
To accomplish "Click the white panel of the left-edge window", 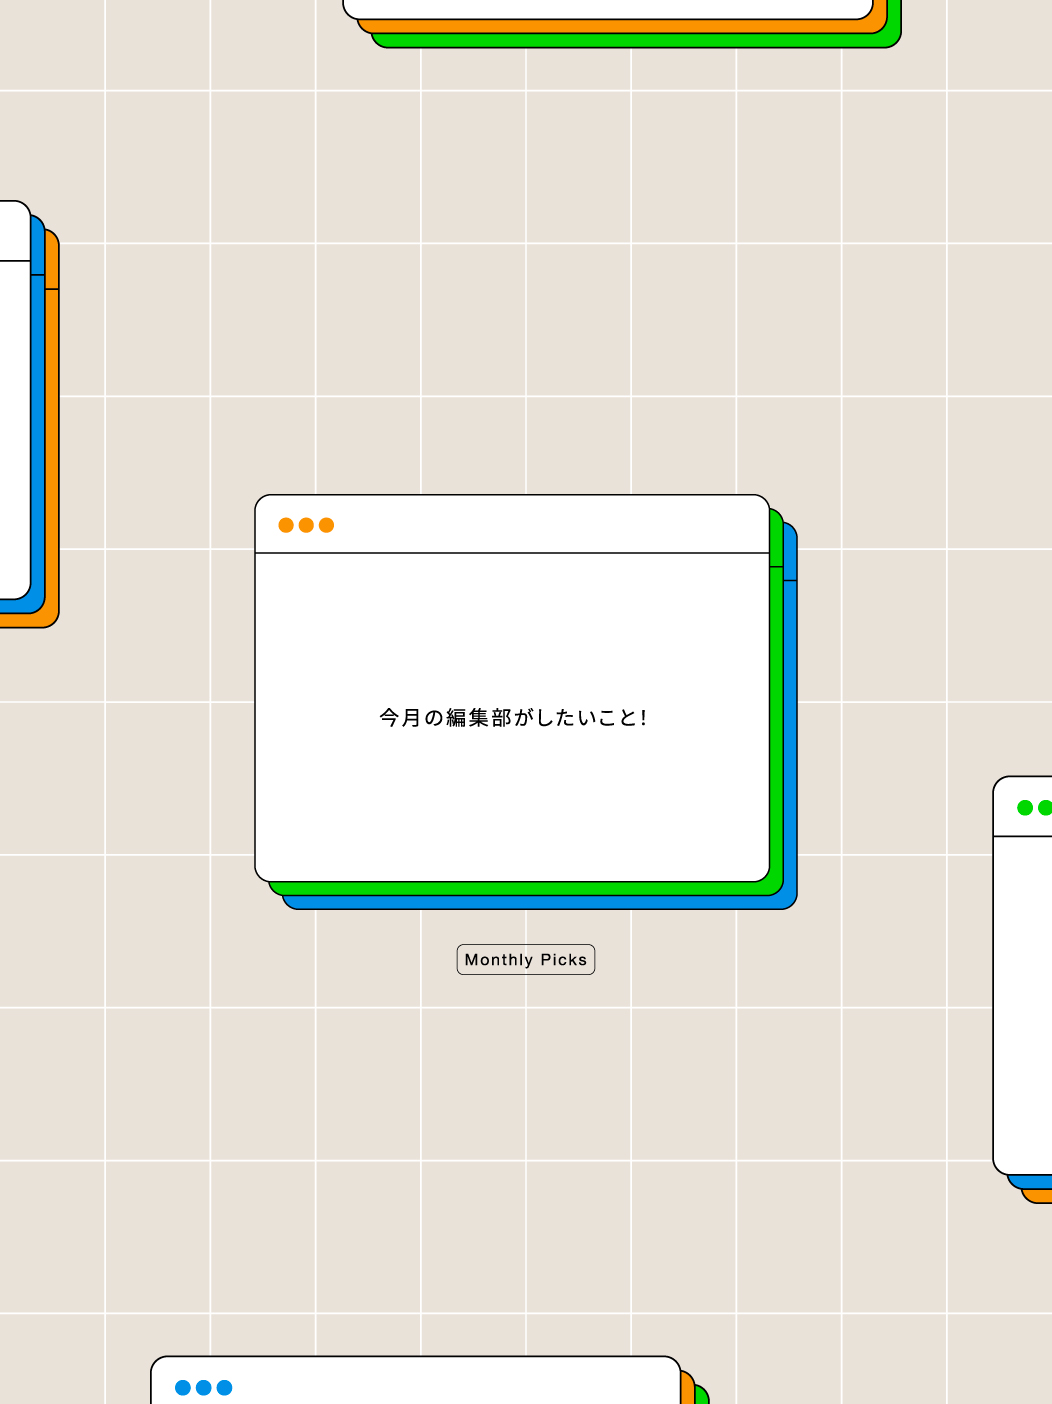I will [x=14, y=430].
